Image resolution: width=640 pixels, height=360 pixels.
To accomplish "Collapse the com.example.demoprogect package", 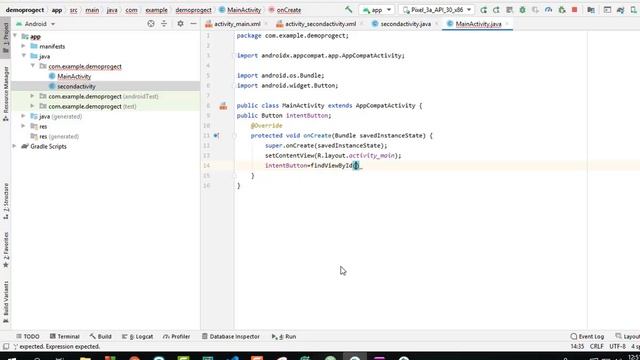I will tap(33, 66).
